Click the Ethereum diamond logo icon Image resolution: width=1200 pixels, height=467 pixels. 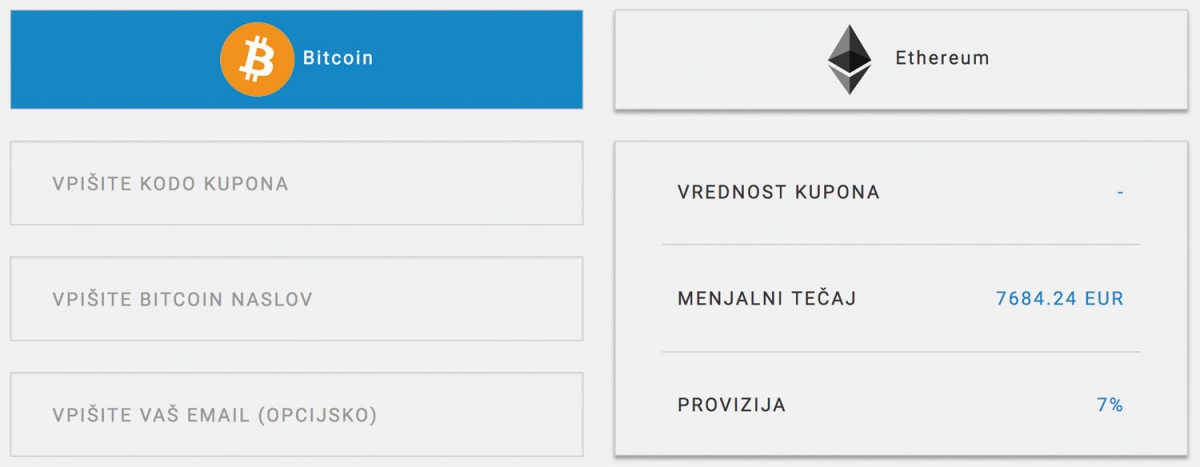point(850,59)
